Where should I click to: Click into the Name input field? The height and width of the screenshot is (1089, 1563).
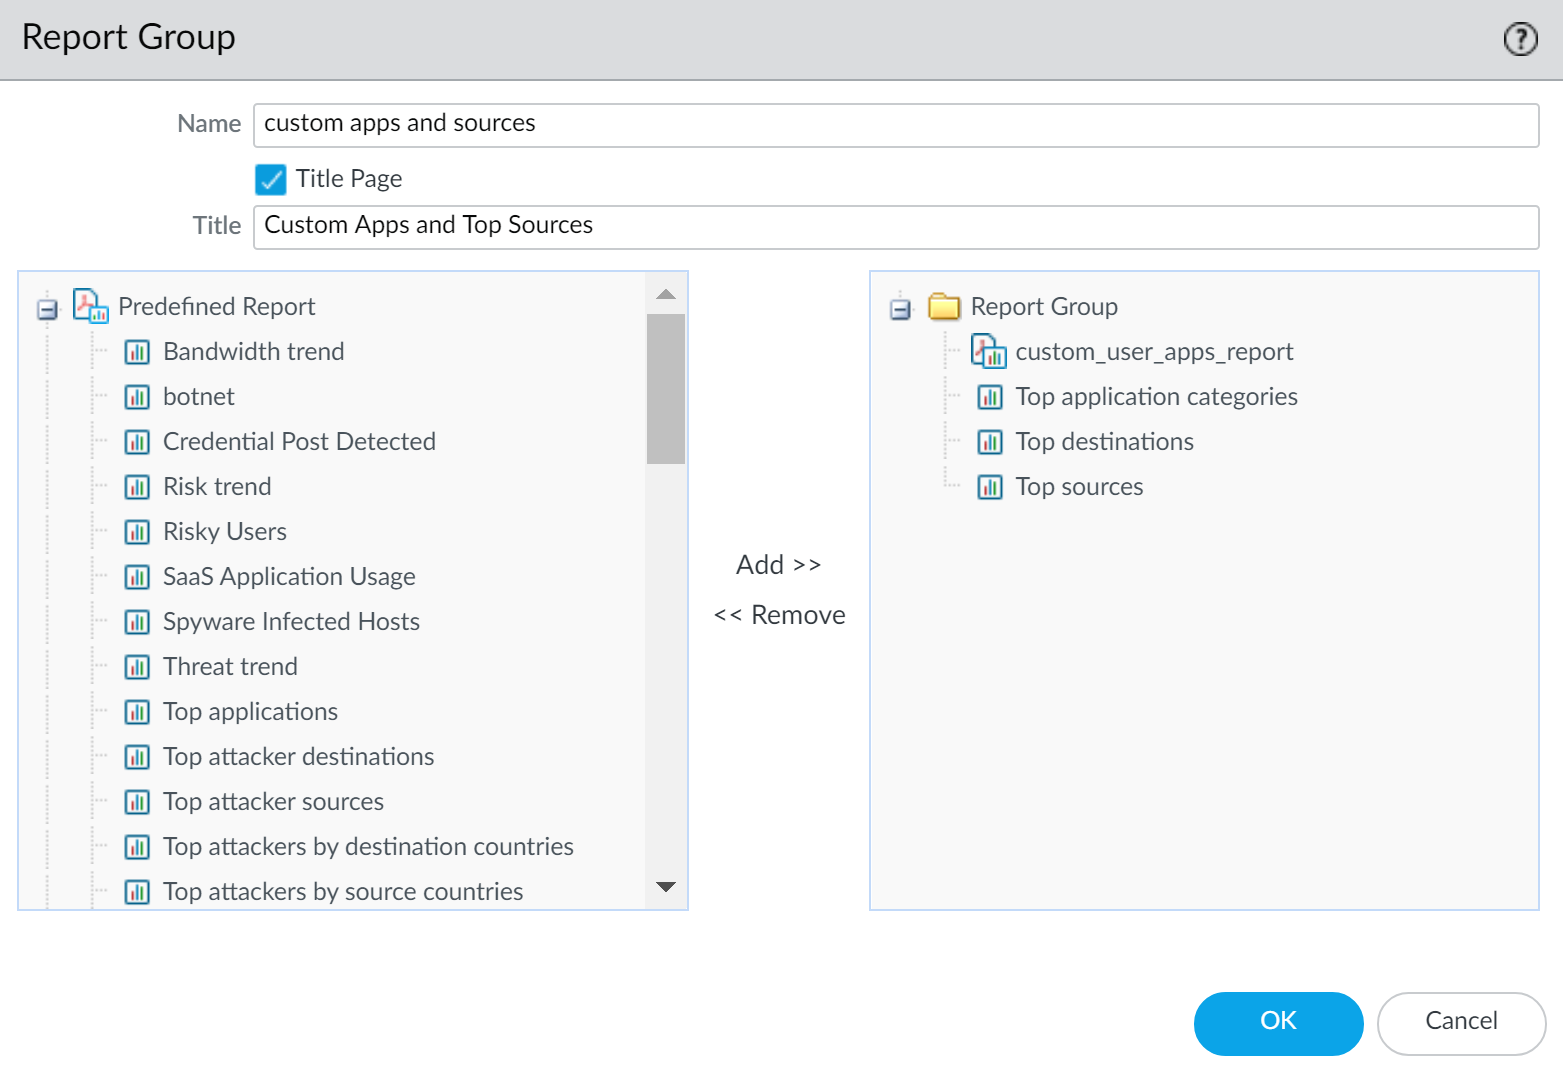tap(895, 125)
